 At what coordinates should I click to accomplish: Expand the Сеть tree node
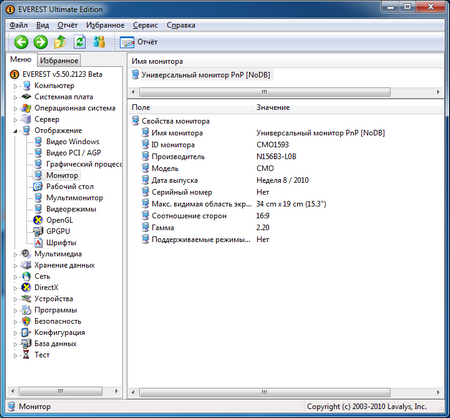tap(15, 277)
